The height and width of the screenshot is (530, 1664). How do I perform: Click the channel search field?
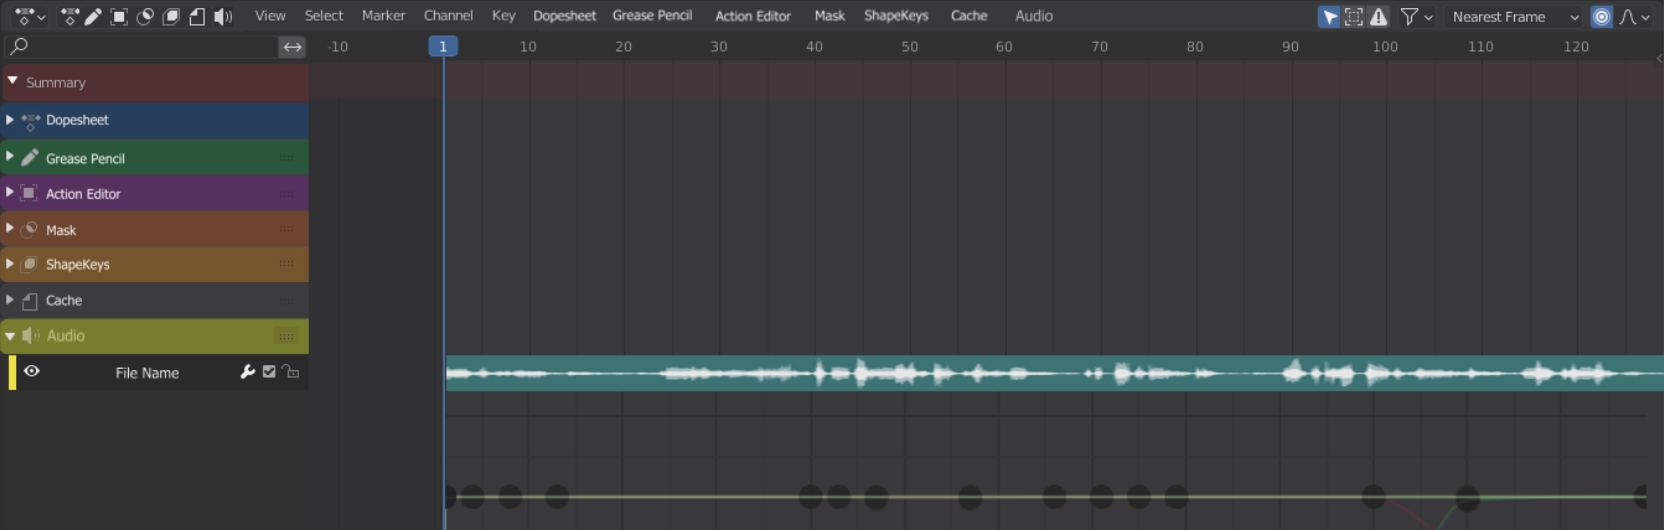point(141,46)
